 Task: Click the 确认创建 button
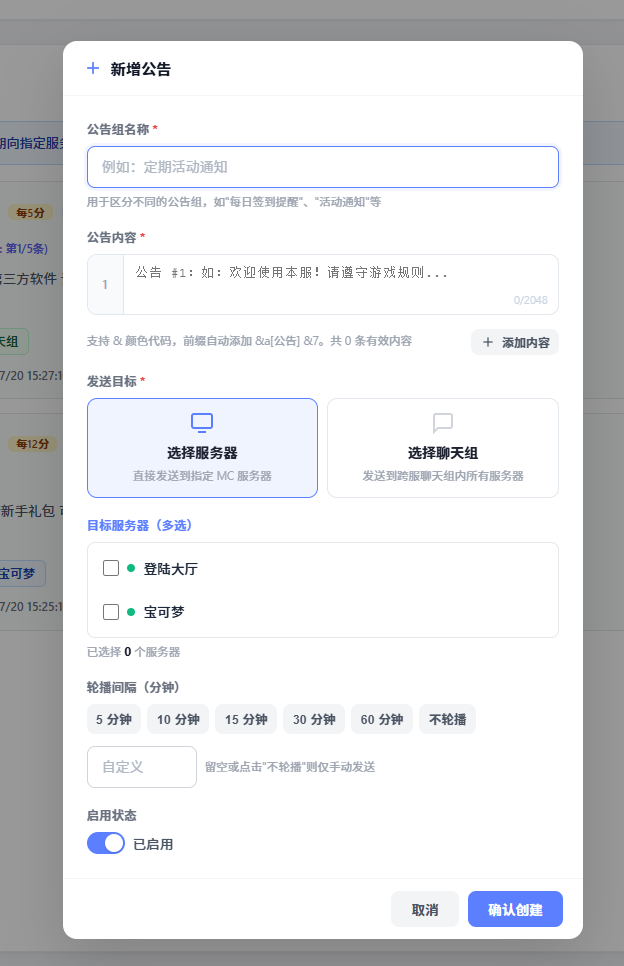point(515,909)
